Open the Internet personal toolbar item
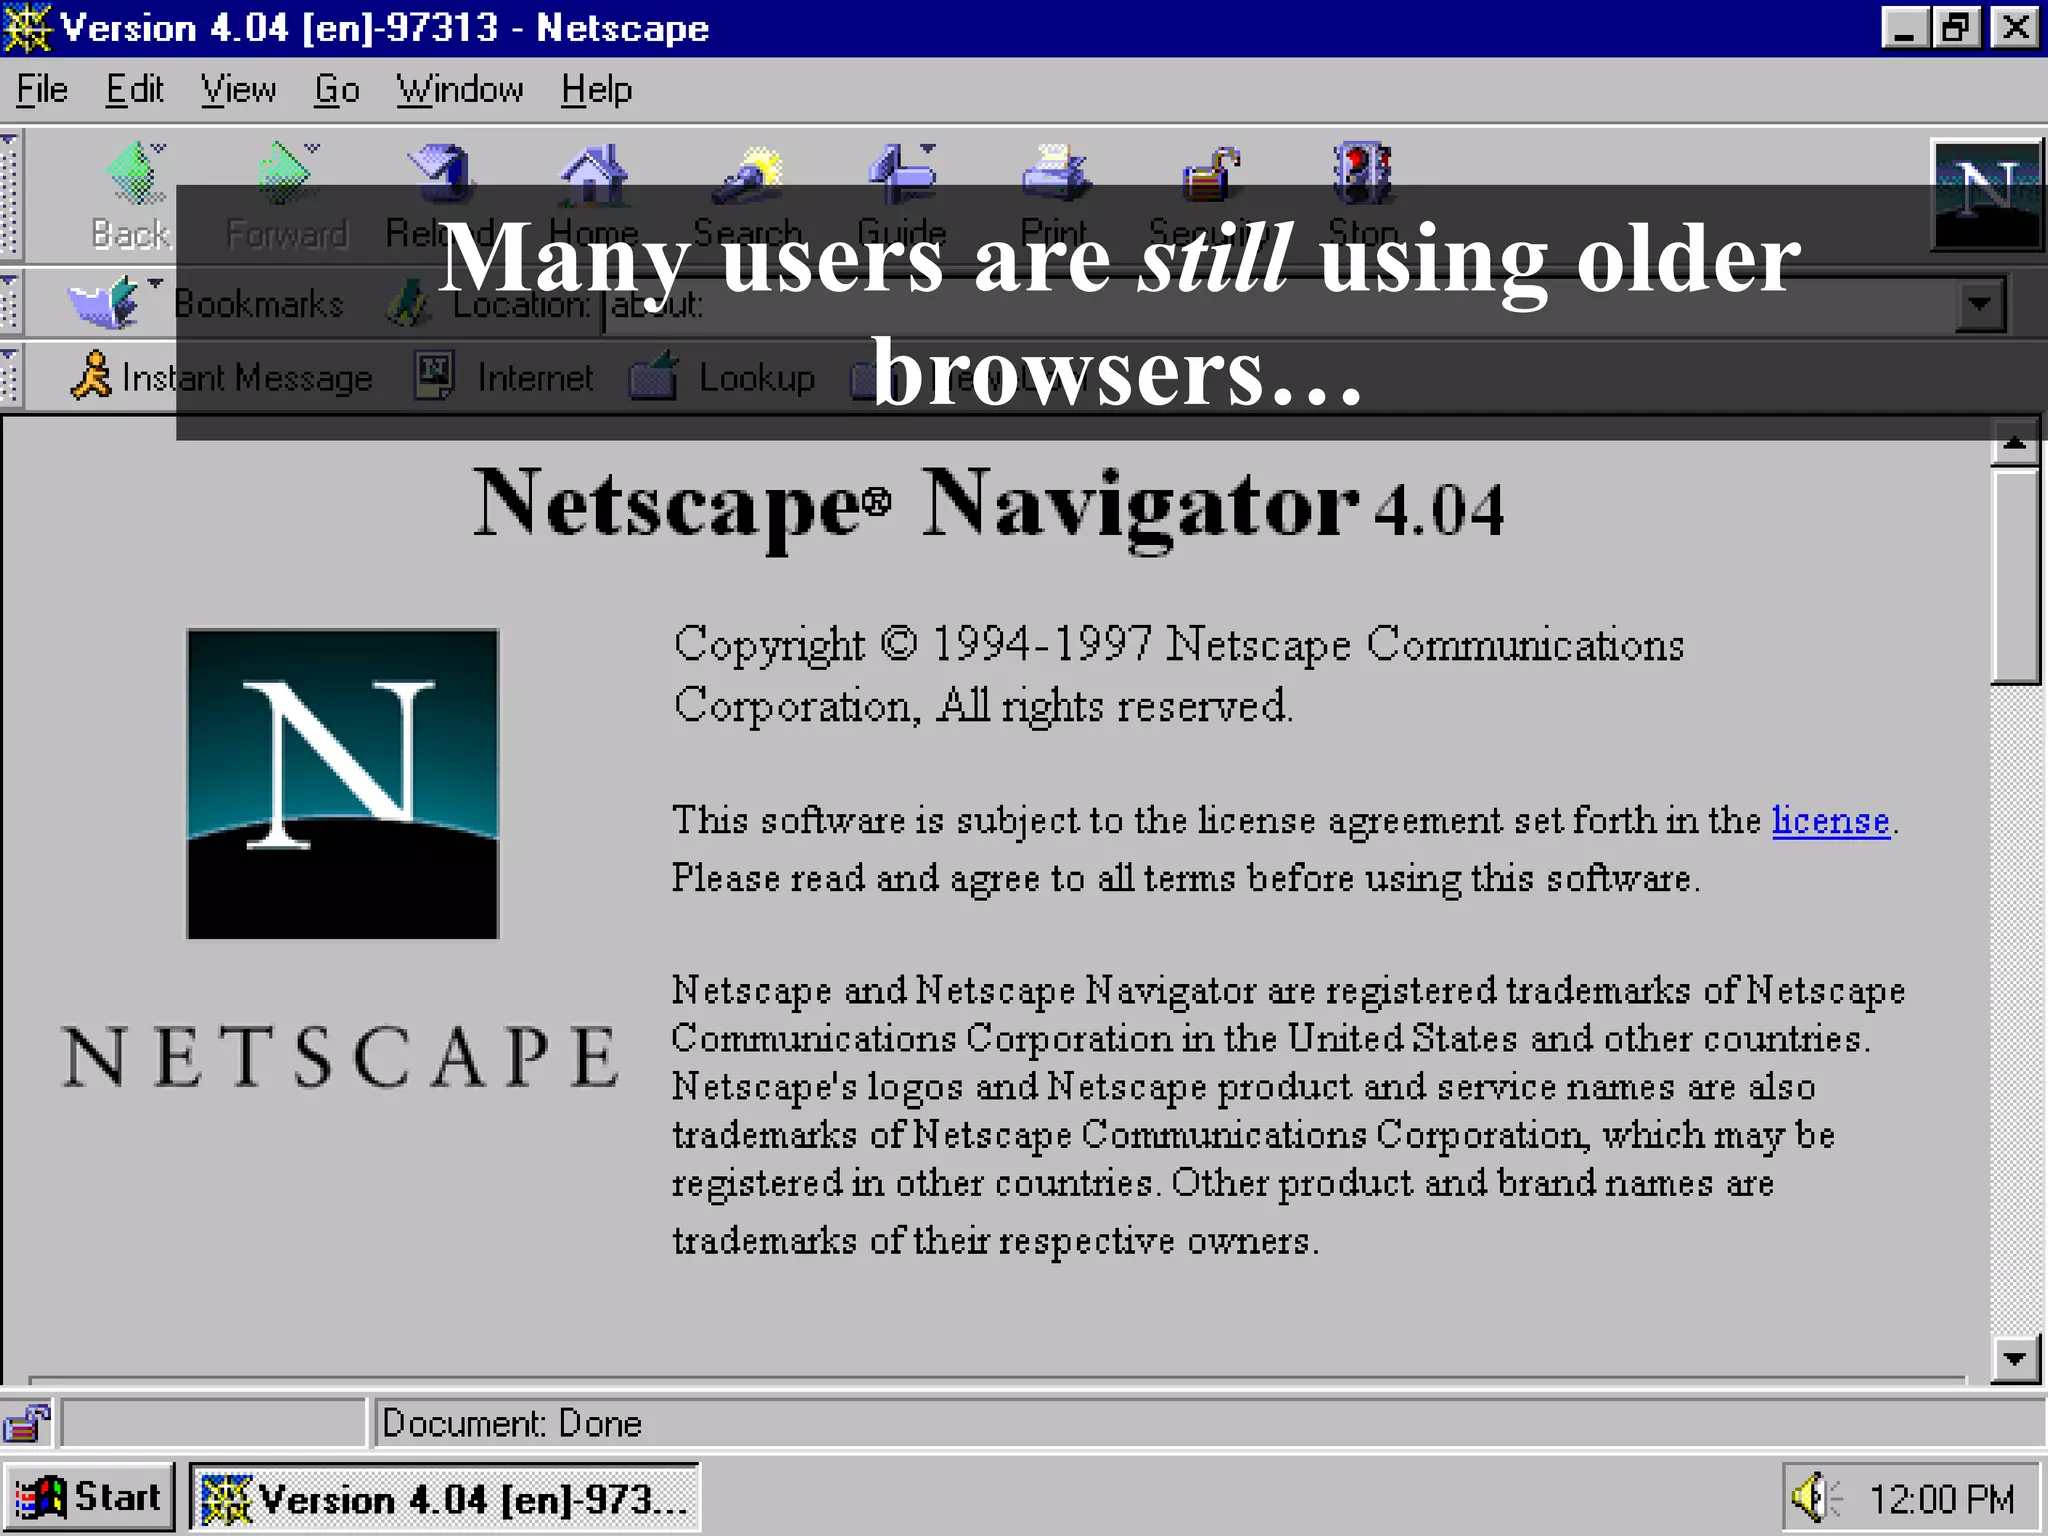The image size is (2048, 1536). (505, 377)
